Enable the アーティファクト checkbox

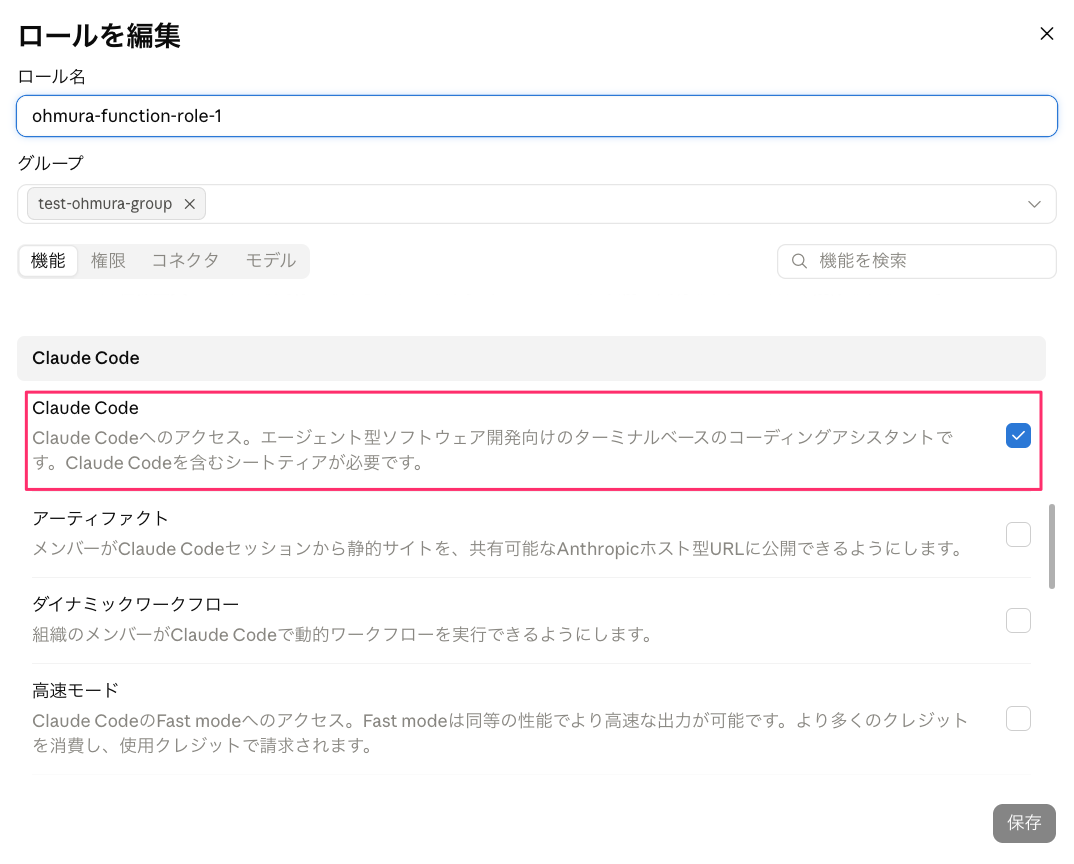pos(1018,534)
